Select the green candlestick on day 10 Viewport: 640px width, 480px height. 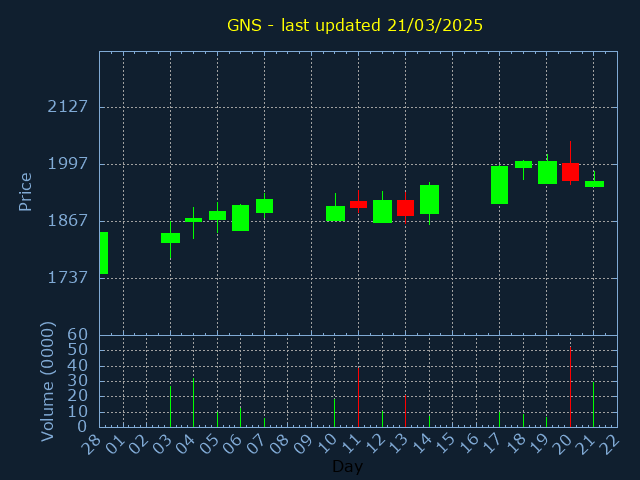(336, 213)
